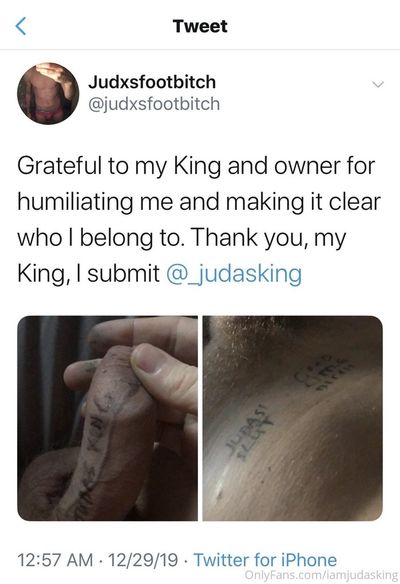
Task: Select the author's bold display name
Action: tap(152, 82)
